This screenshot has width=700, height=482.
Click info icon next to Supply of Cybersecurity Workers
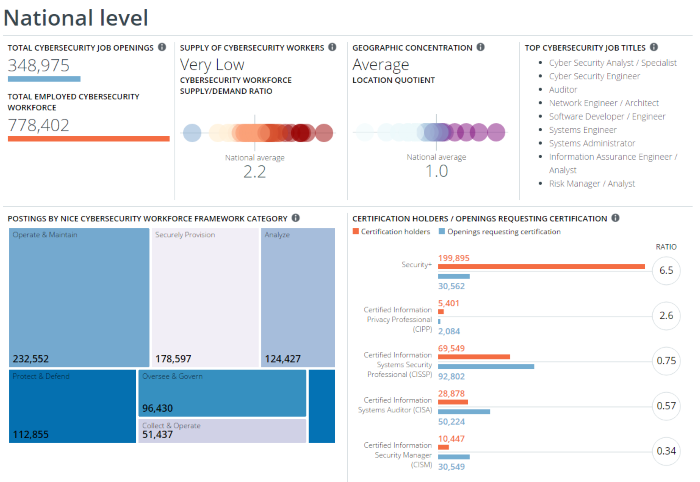tap(333, 47)
